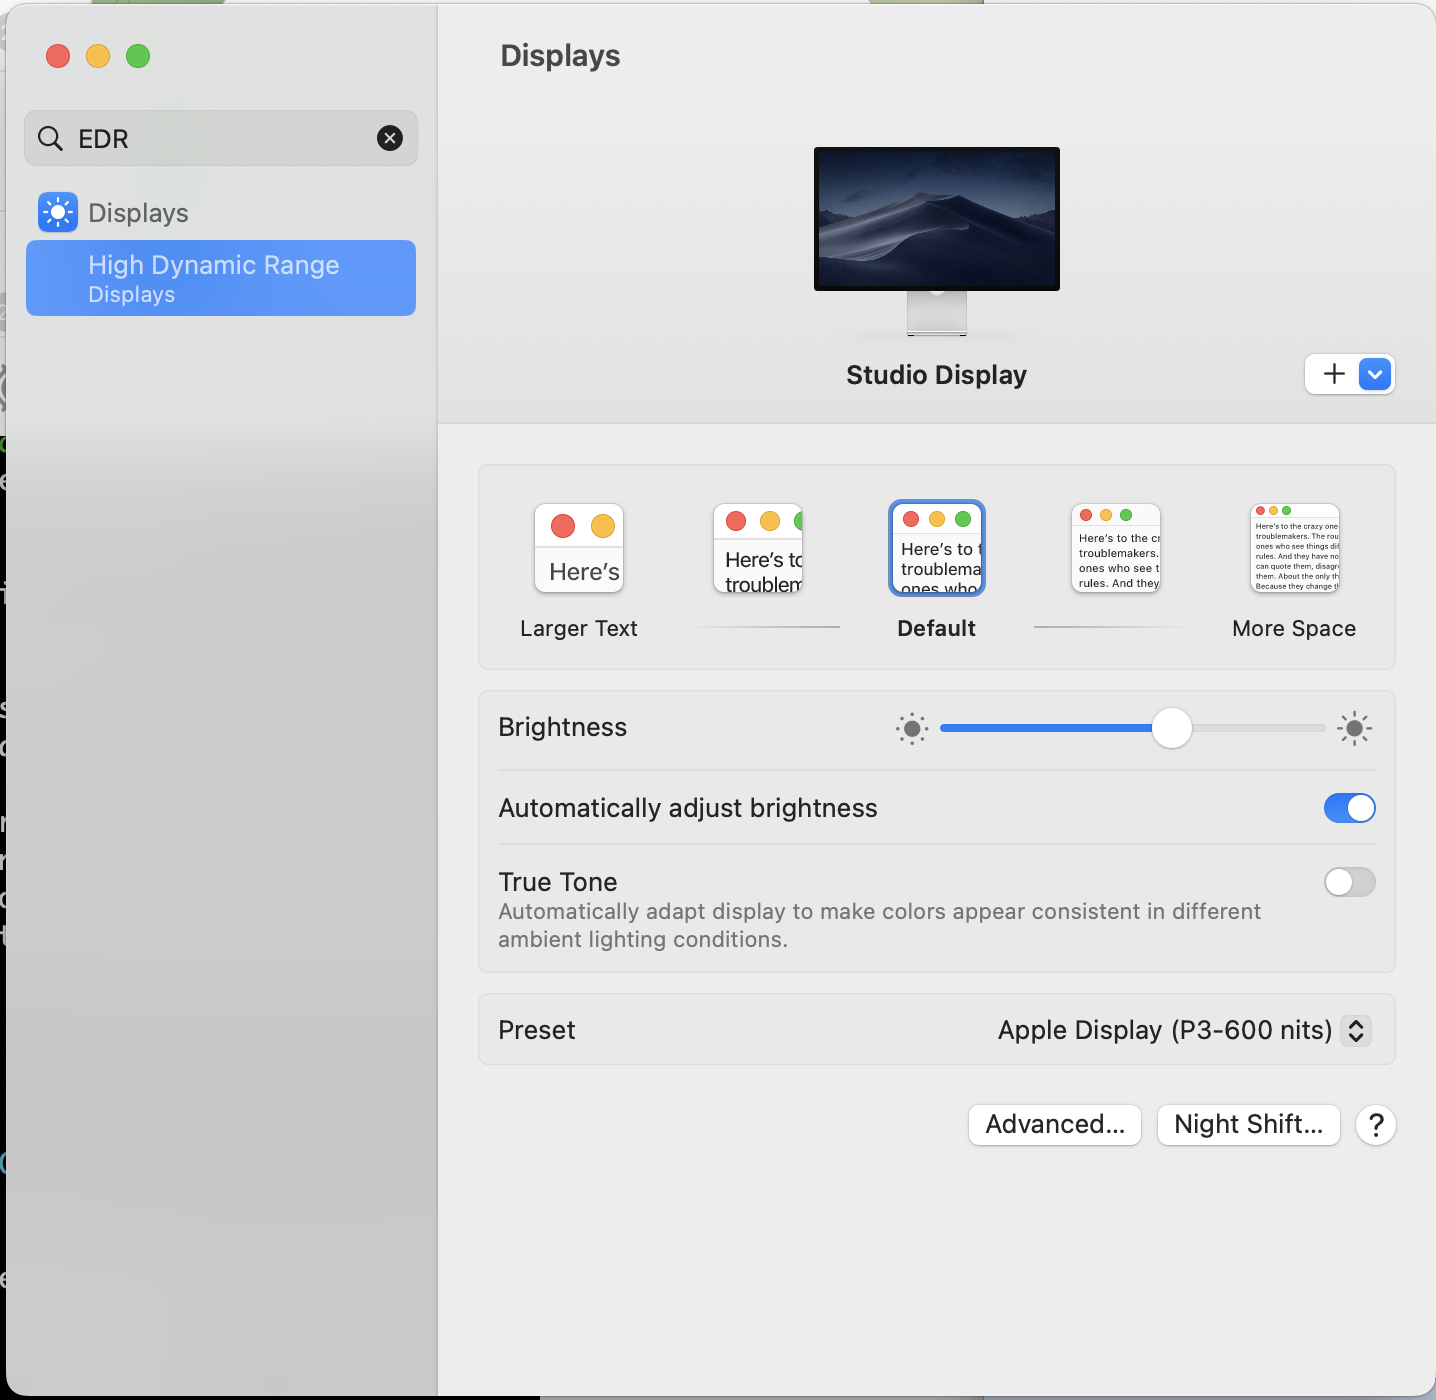The height and width of the screenshot is (1400, 1436).
Task: Clear the EDR search field
Action: pyautogui.click(x=390, y=138)
